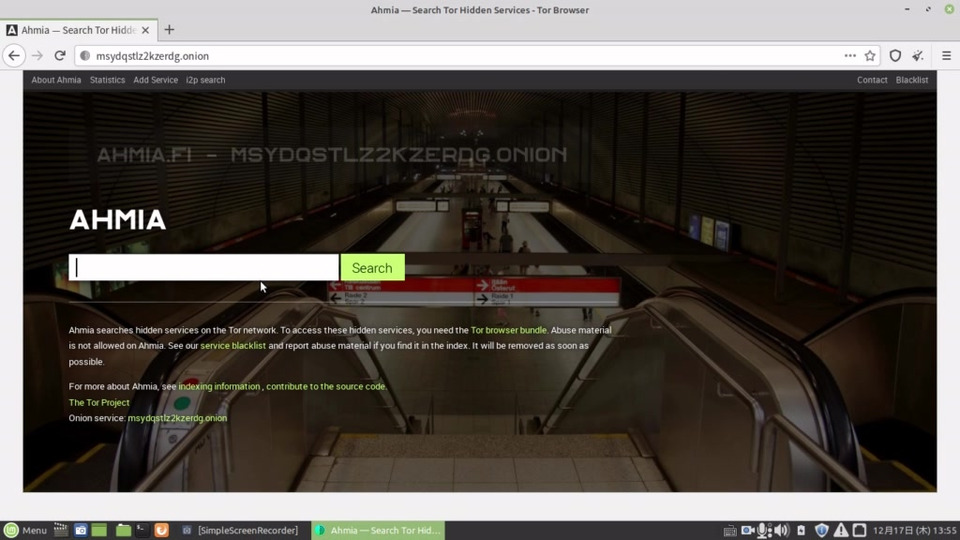This screenshot has height=540, width=960.
Task: Launch the screenshot camera app from taskbar
Action: (x=80, y=530)
